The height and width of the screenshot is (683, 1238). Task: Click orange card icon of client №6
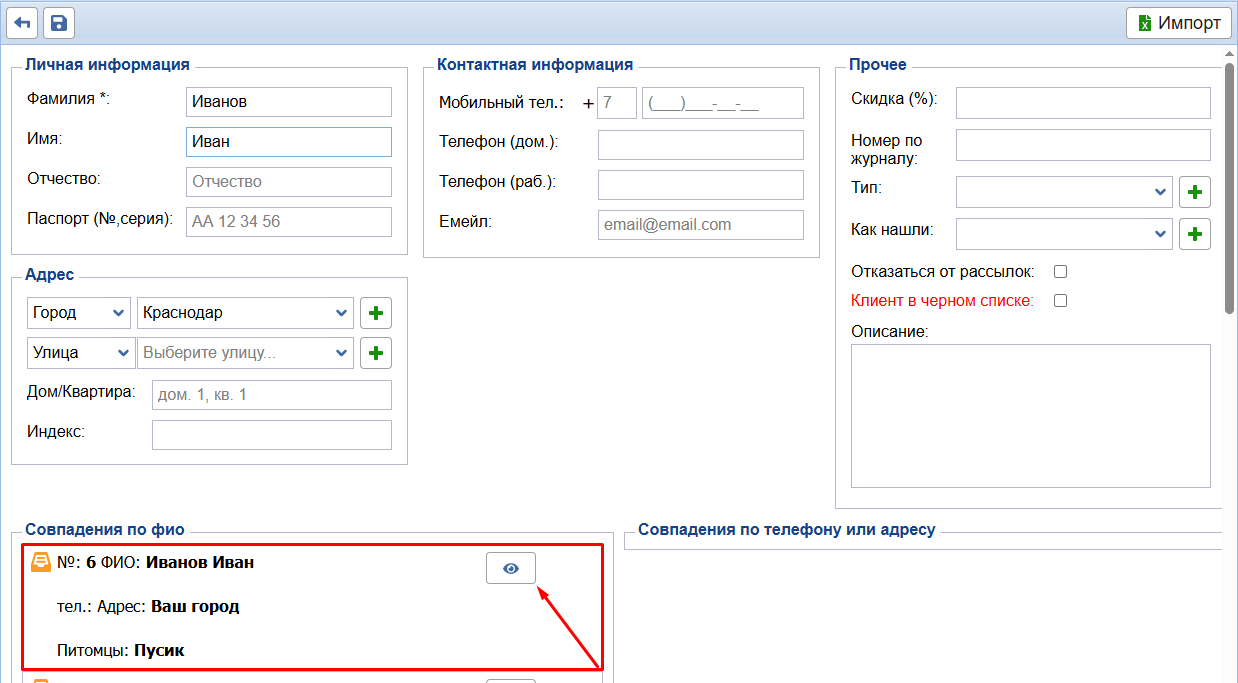coord(41,562)
